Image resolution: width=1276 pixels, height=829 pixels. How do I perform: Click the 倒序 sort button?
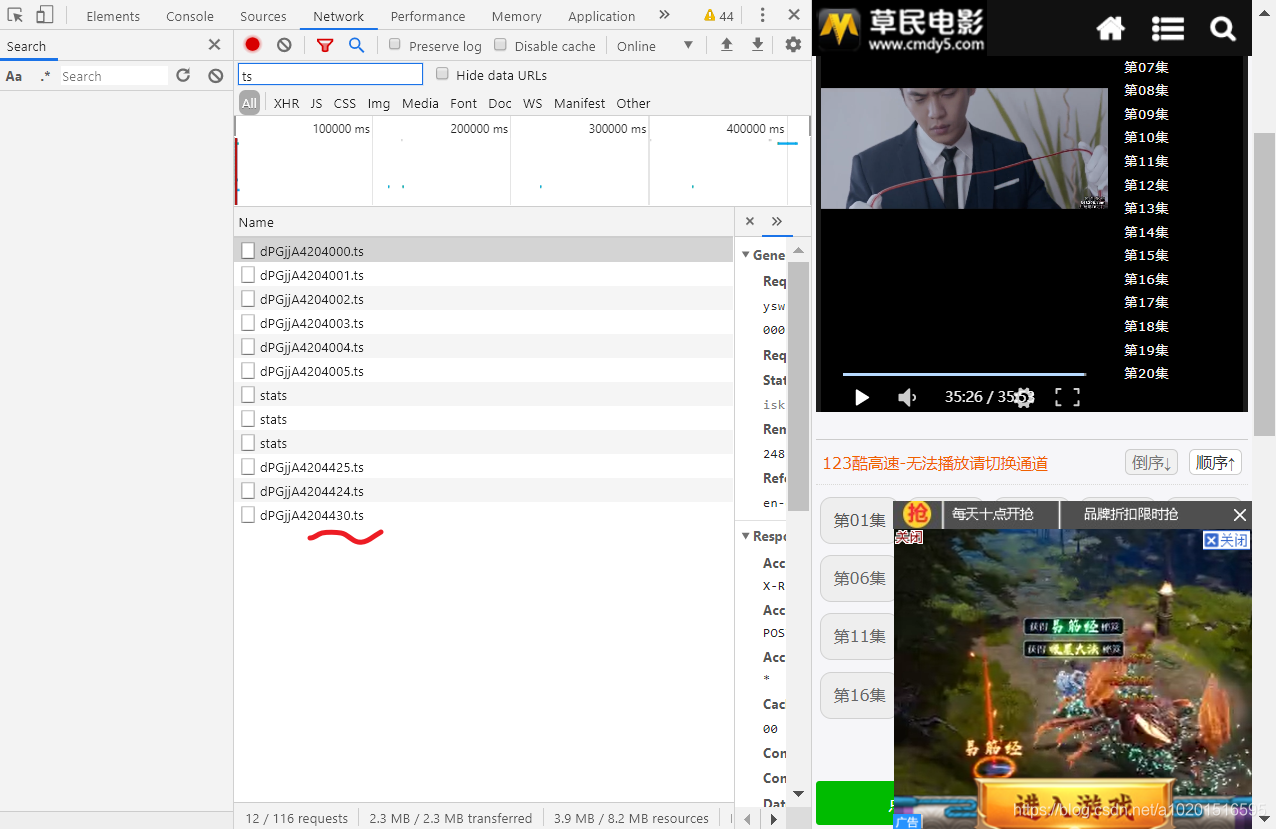(1151, 462)
